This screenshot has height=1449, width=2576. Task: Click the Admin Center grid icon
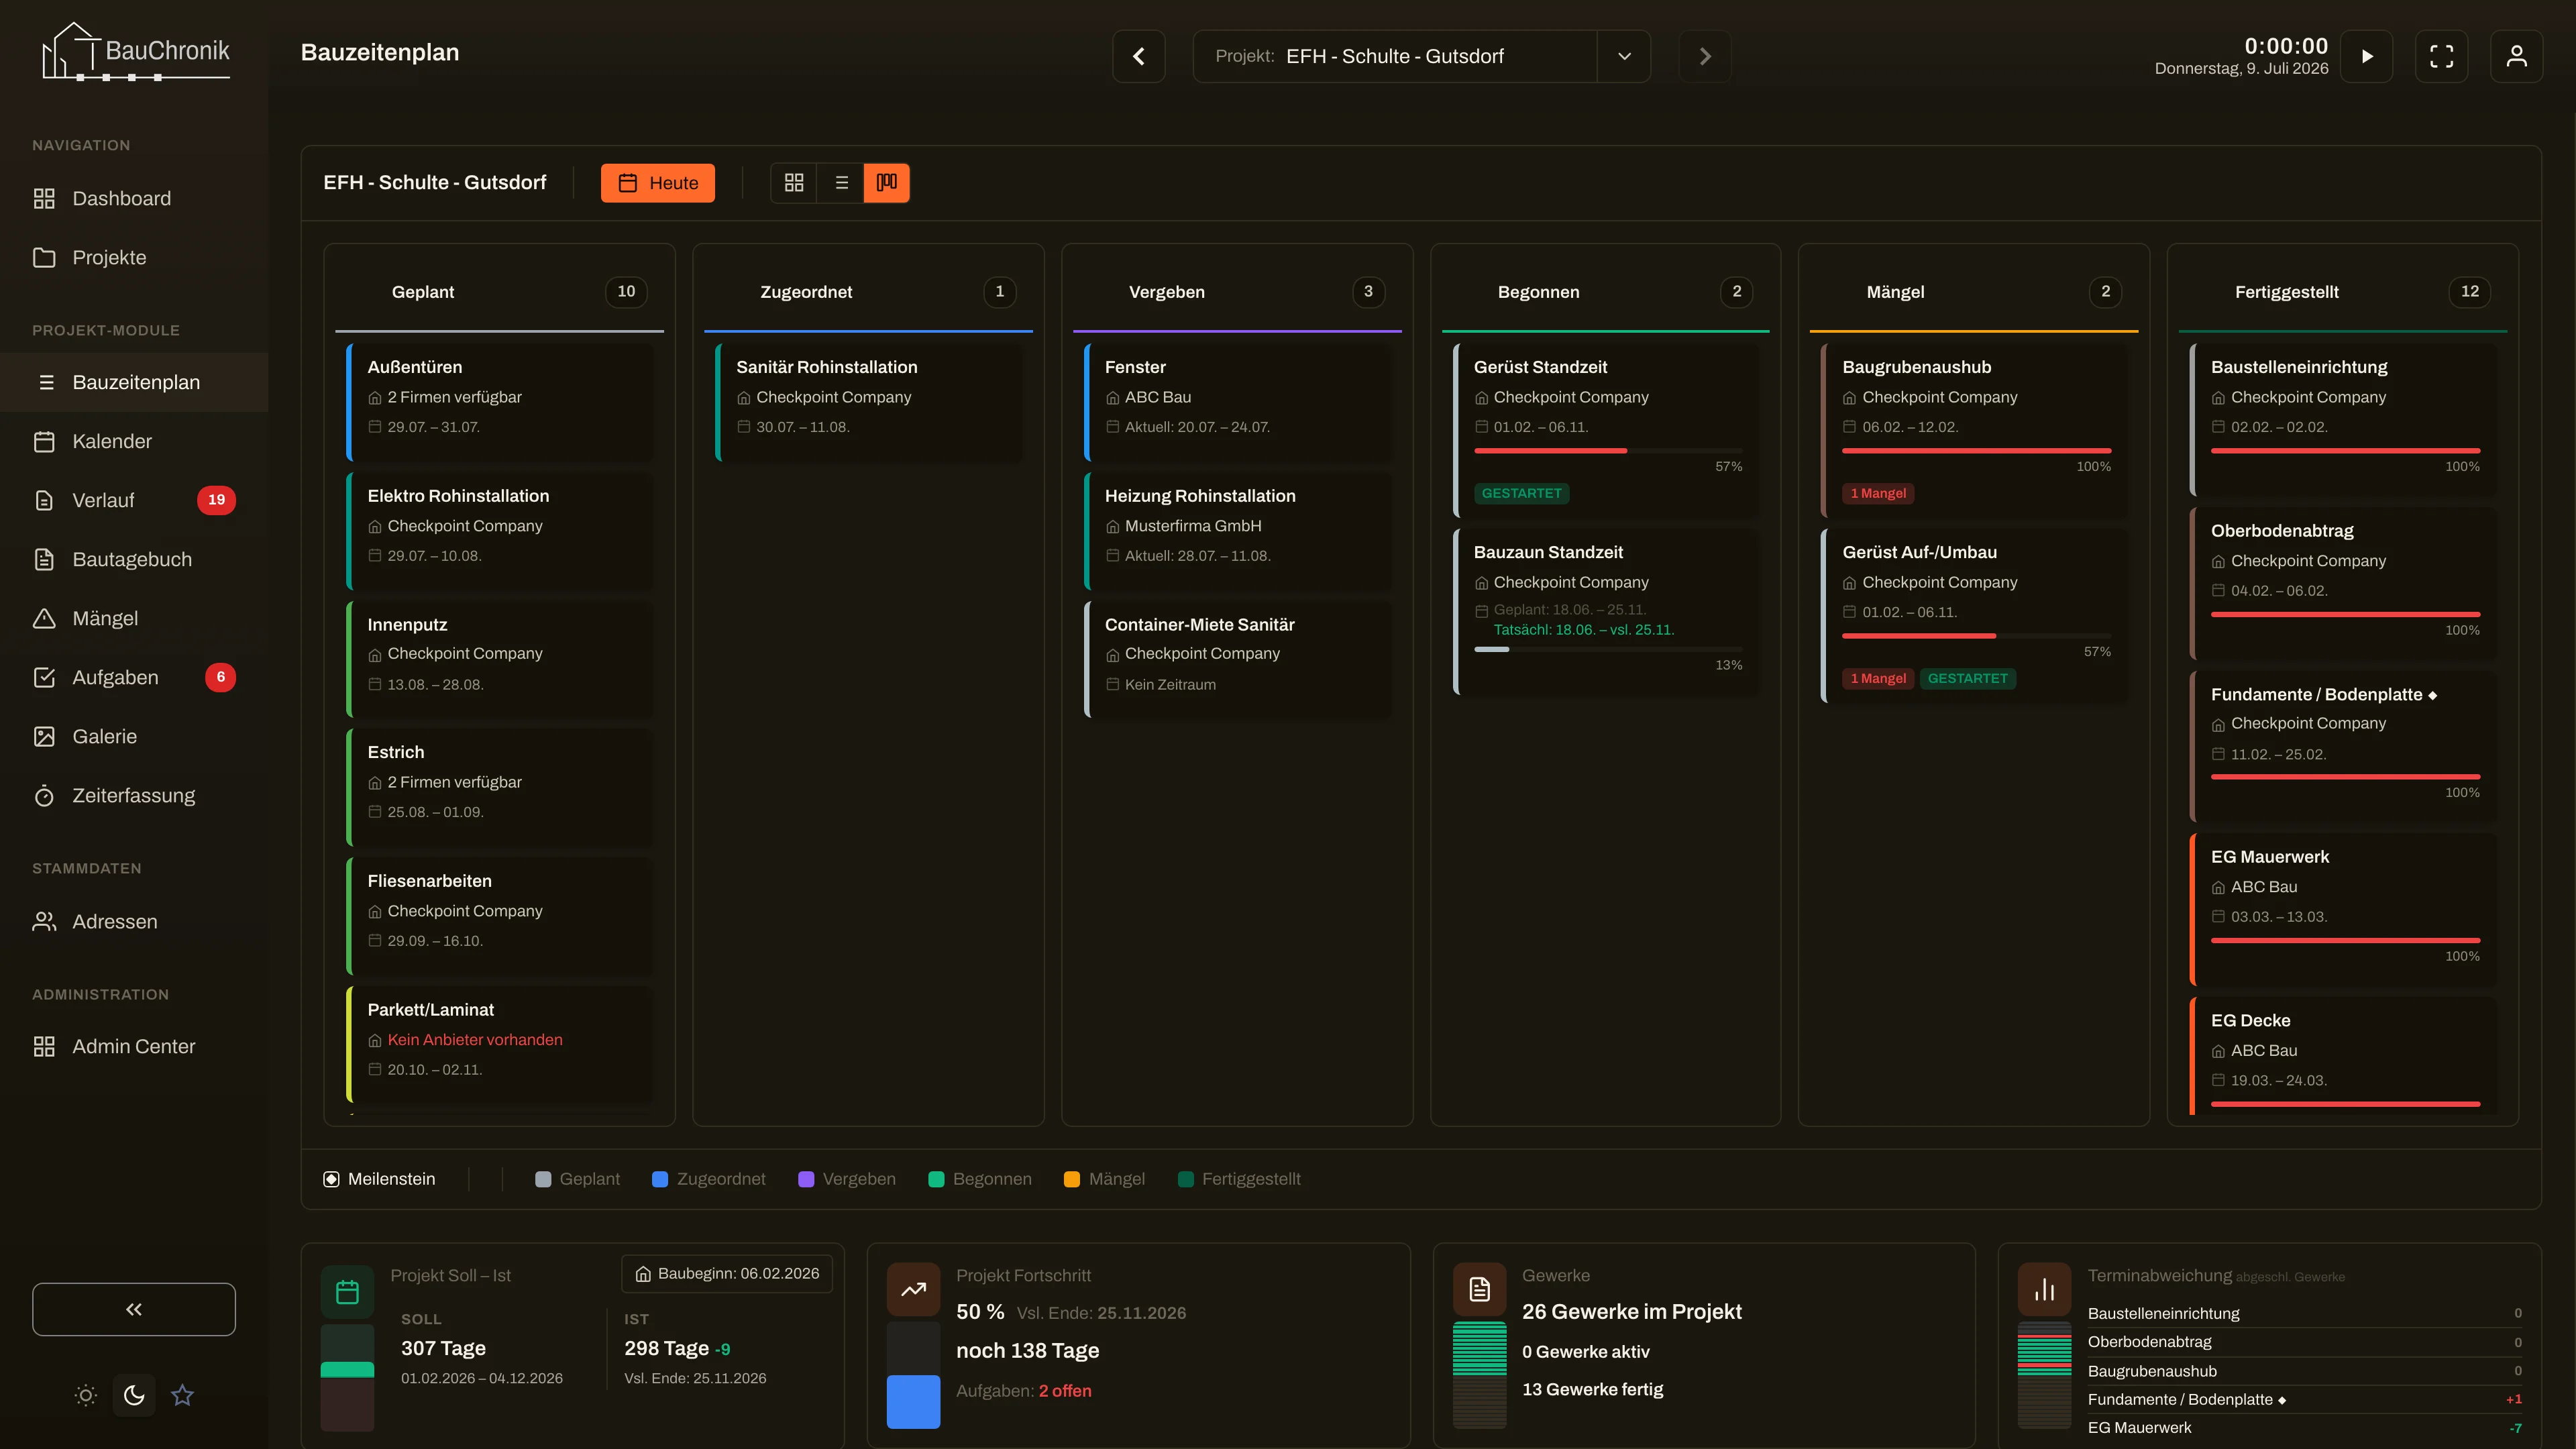point(44,1046)
